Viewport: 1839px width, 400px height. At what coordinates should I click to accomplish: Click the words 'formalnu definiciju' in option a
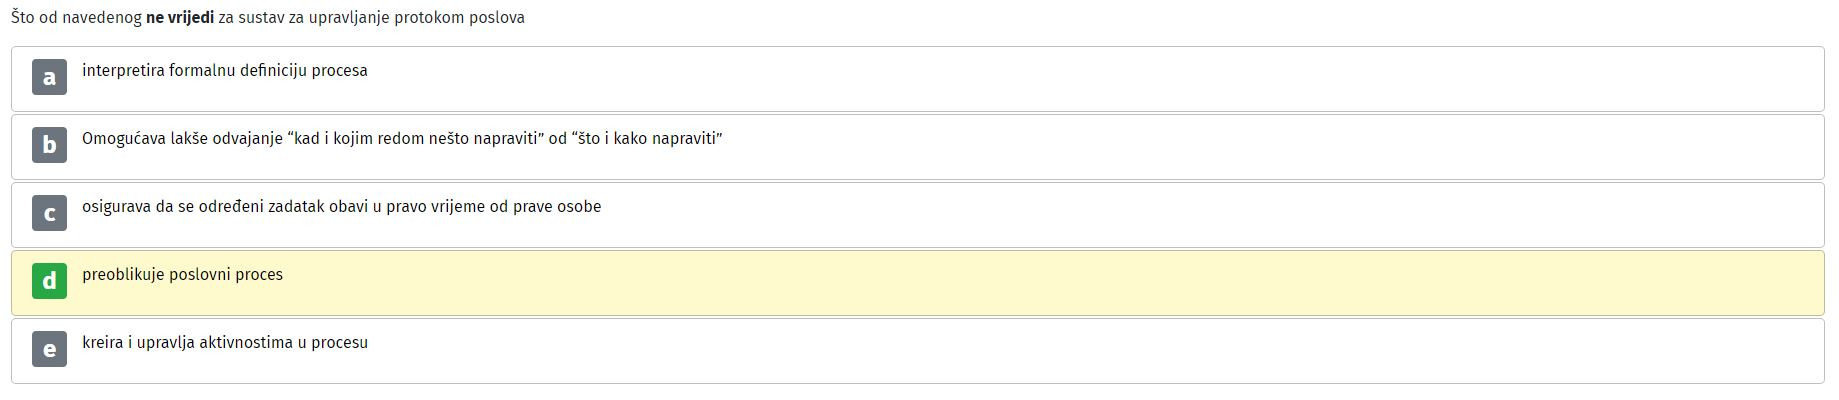[237, 71]
